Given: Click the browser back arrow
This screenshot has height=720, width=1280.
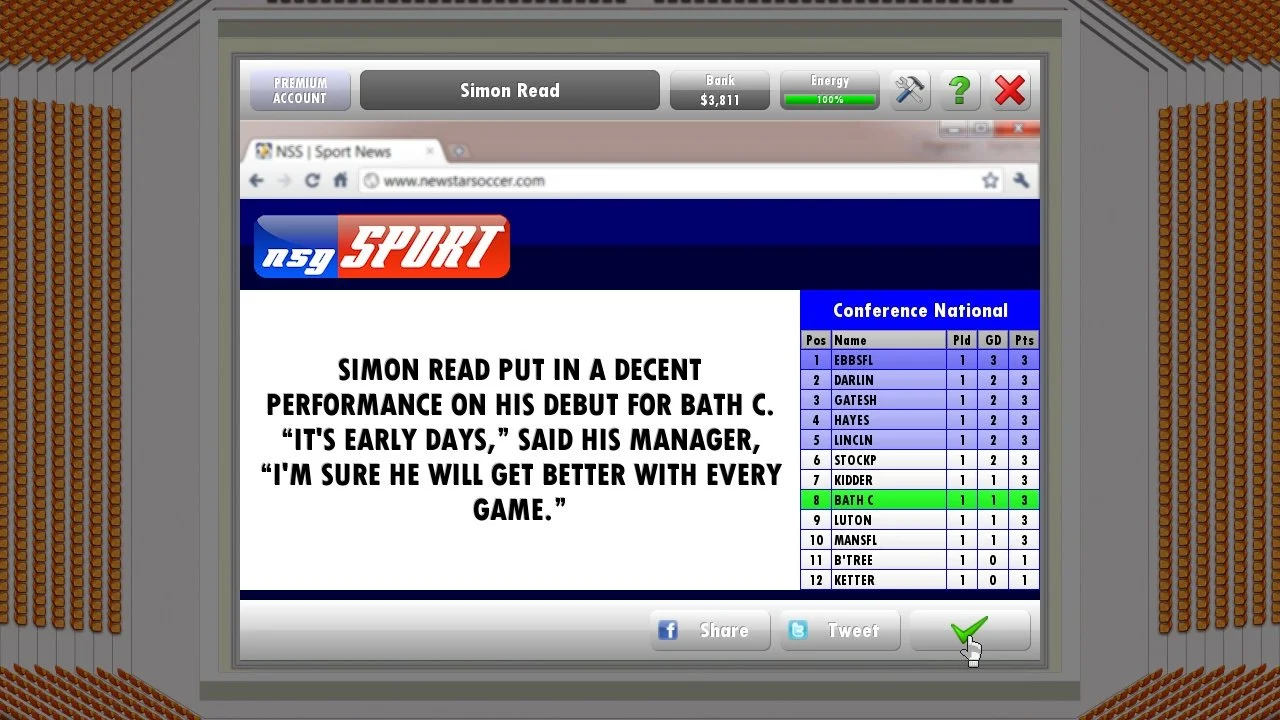Looking at the screenshot, I should [x=257, y=181].
